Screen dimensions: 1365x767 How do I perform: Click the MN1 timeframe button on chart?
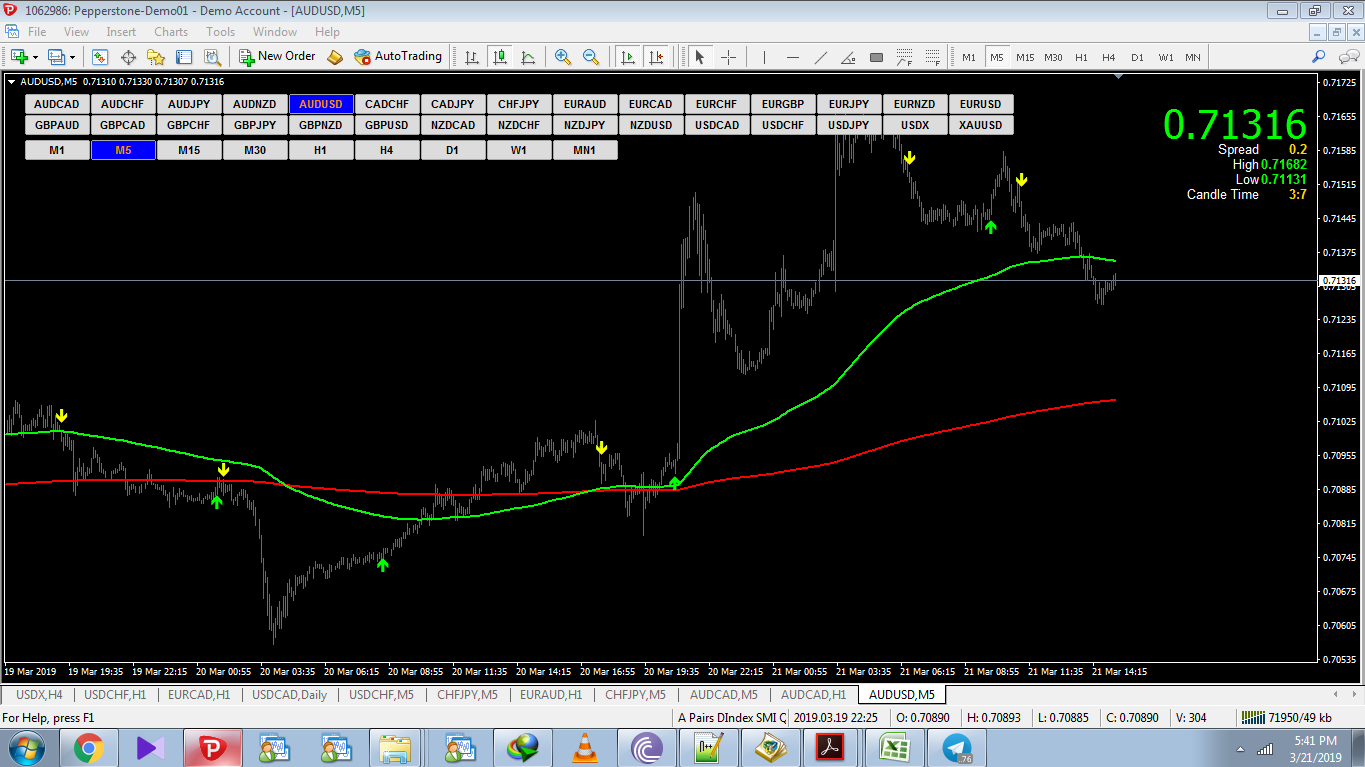585,150
